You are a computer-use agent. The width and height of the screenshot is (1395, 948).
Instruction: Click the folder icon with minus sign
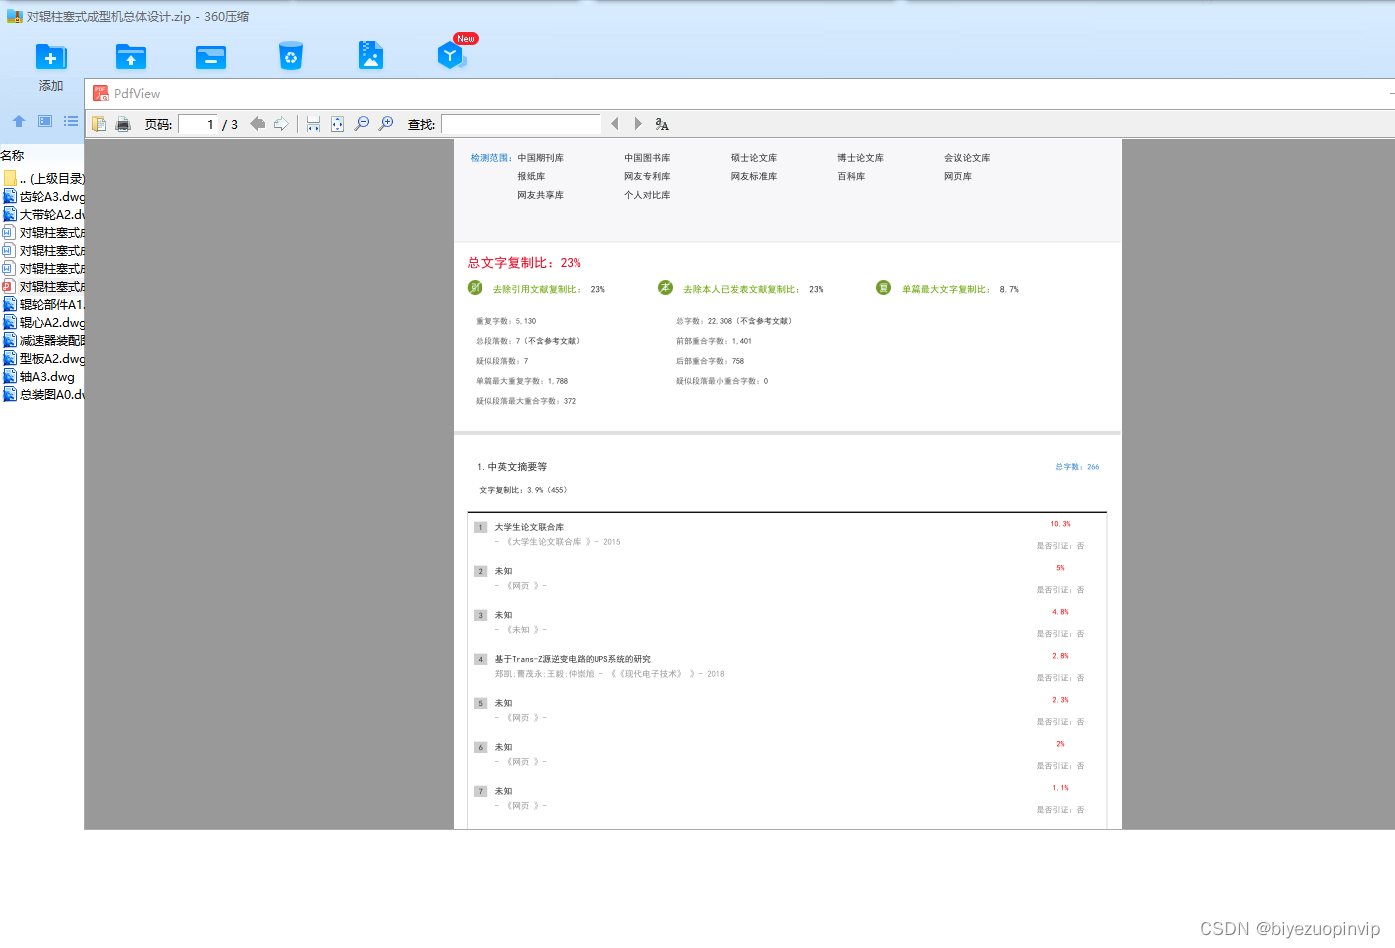pos(211,57)
